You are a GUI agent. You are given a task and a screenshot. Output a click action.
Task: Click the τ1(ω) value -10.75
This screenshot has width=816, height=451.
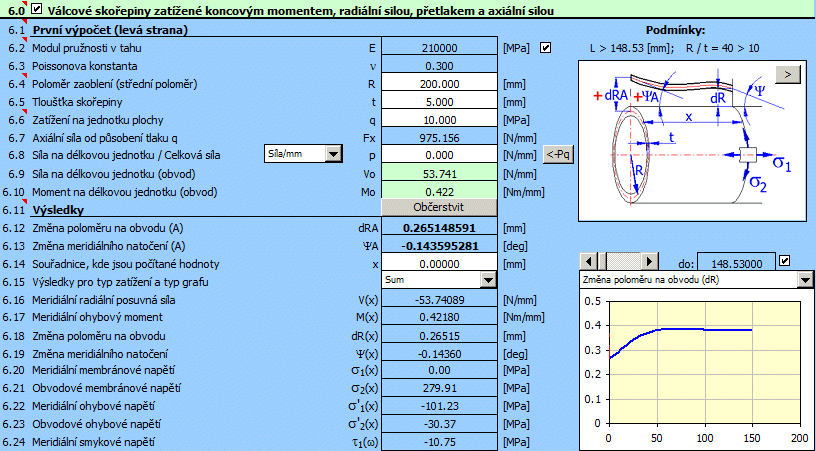(439, 442)
